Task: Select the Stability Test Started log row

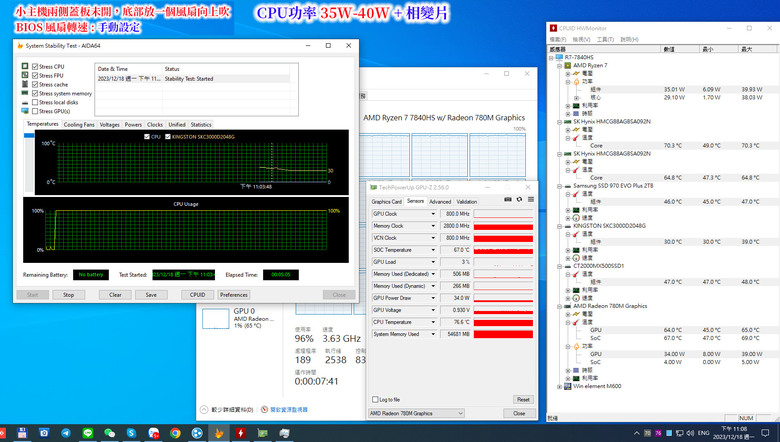Action: 193,79
